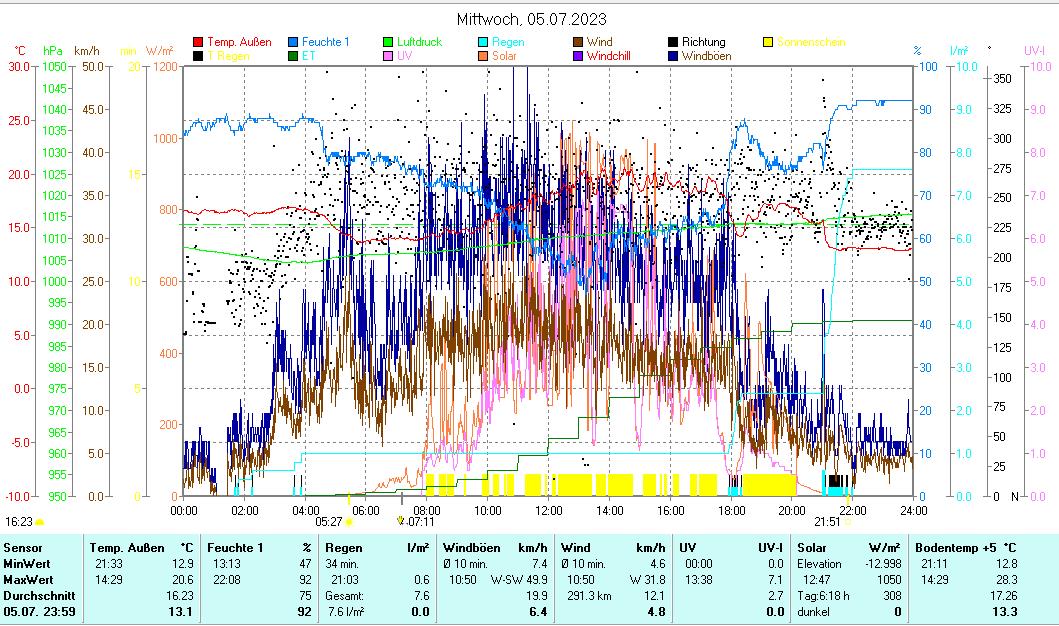1059x626 pixels.
Task: Click the UV-I axis label at top right
Action: point(1034,51)
